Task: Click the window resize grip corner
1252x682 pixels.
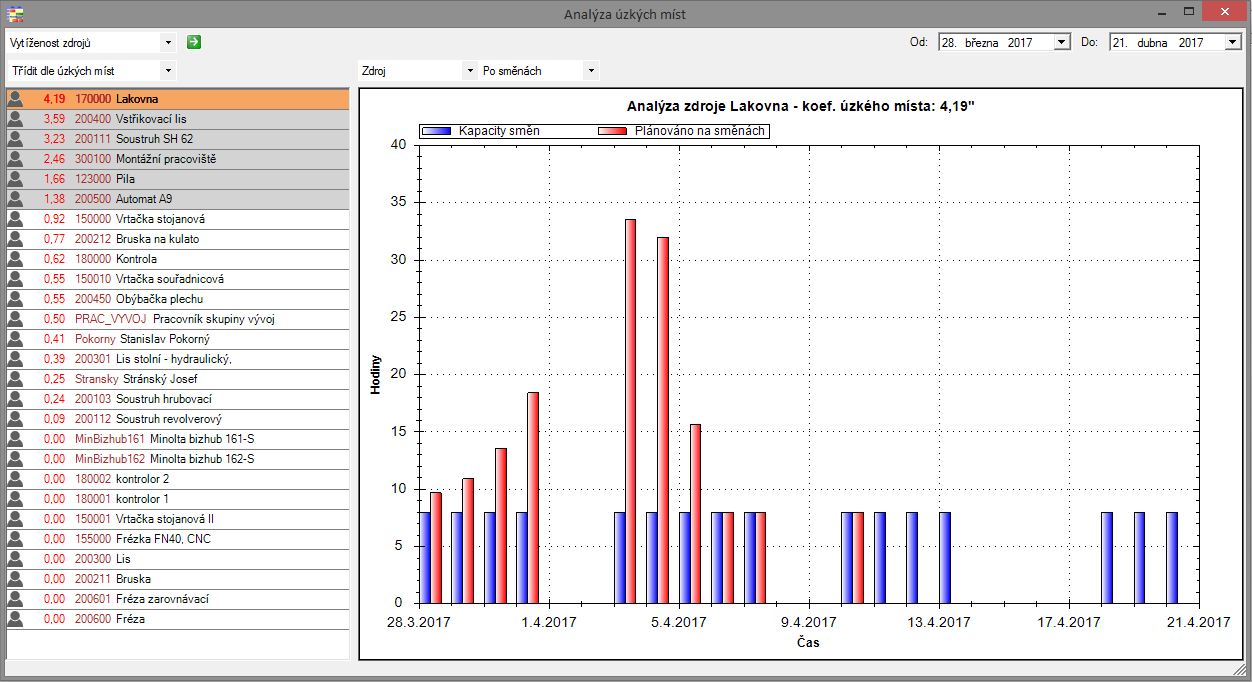Action: 1238,668
